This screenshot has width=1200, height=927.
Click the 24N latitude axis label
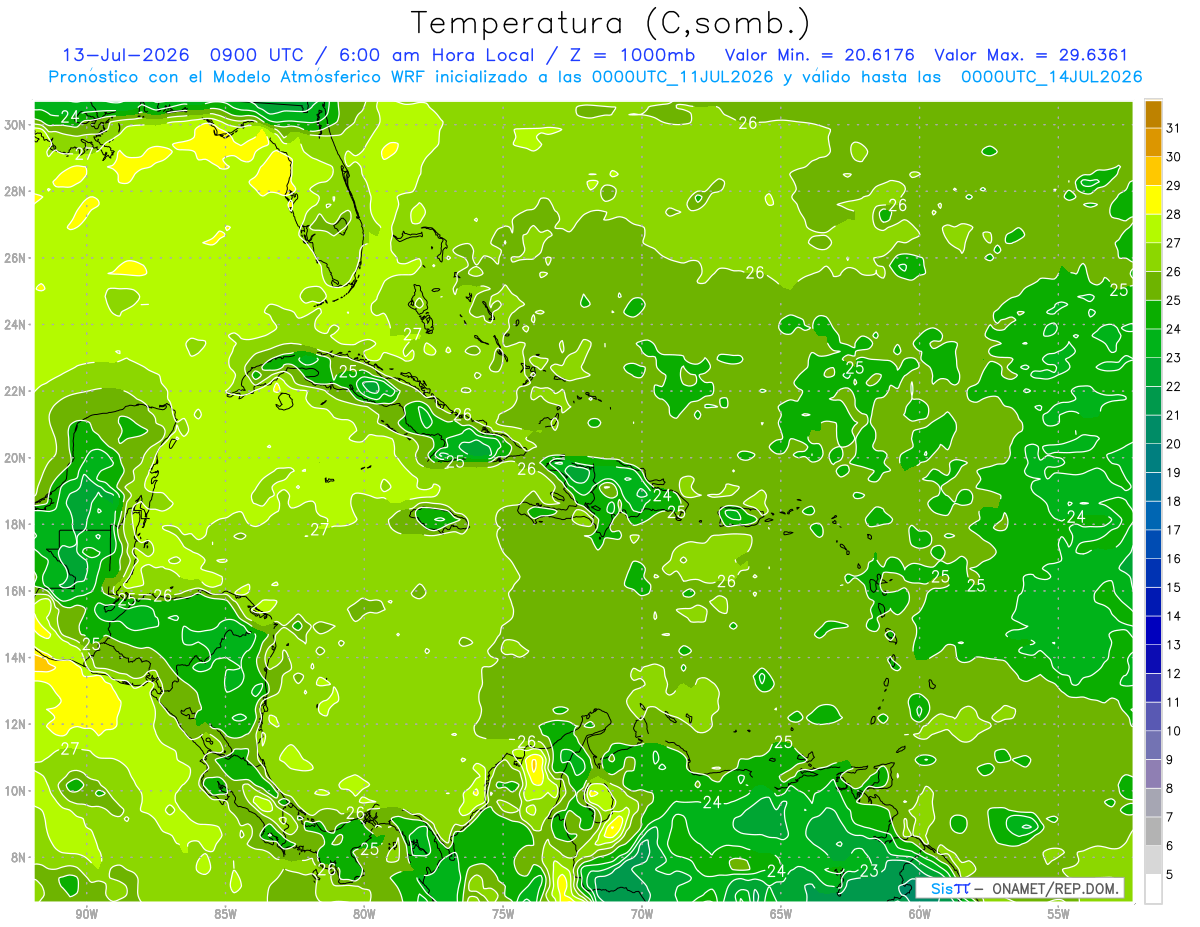(15, 325)
